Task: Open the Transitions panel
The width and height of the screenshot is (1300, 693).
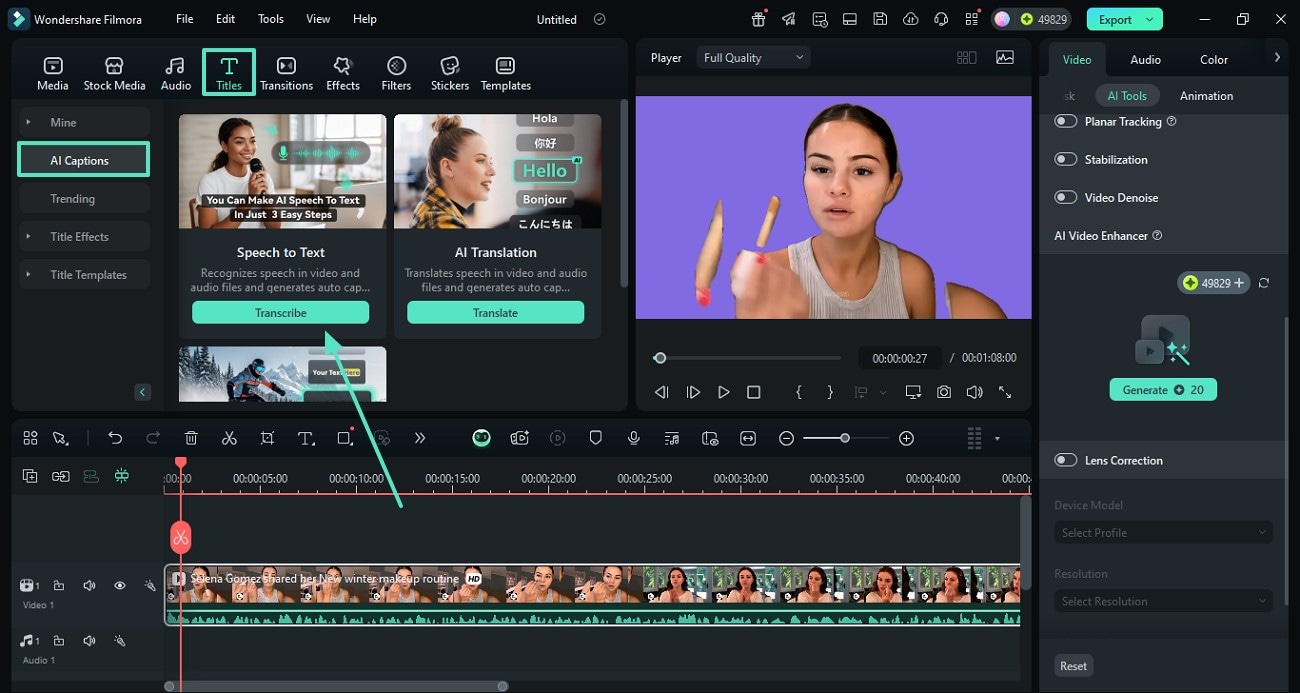Action: click(286, 73)
